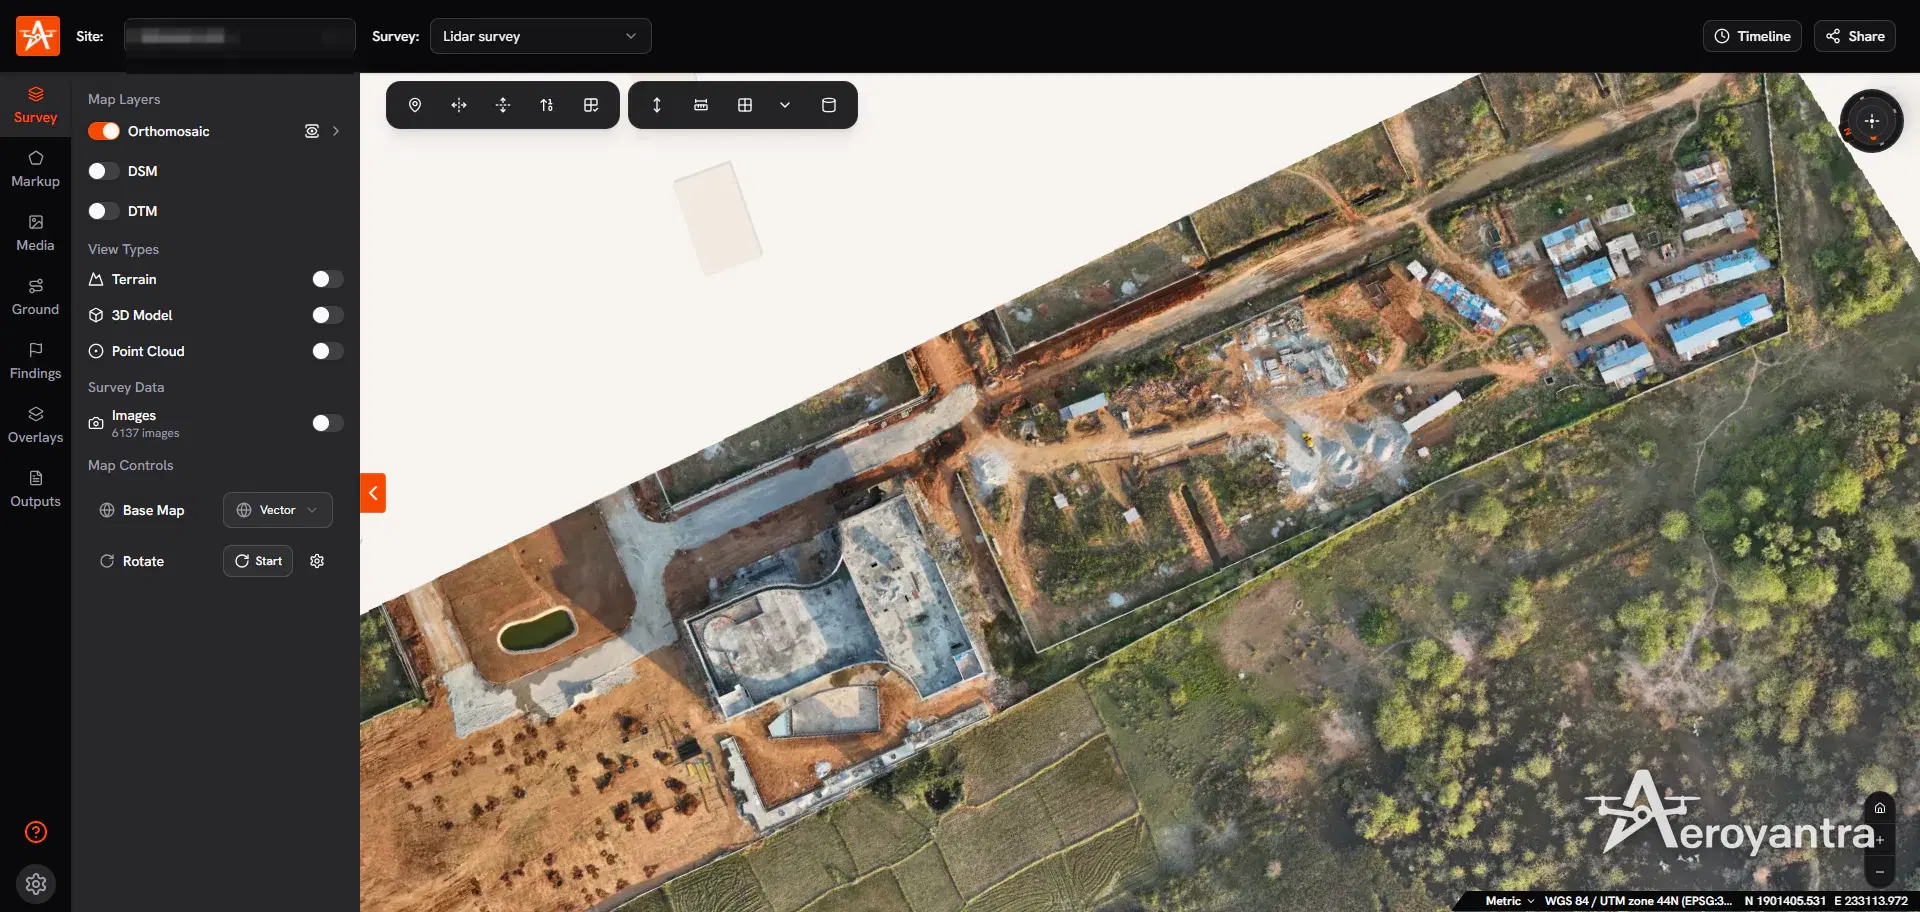Open the Markup sidebar tab
The image size is (1920, 912).
click(x=36, y=169)
